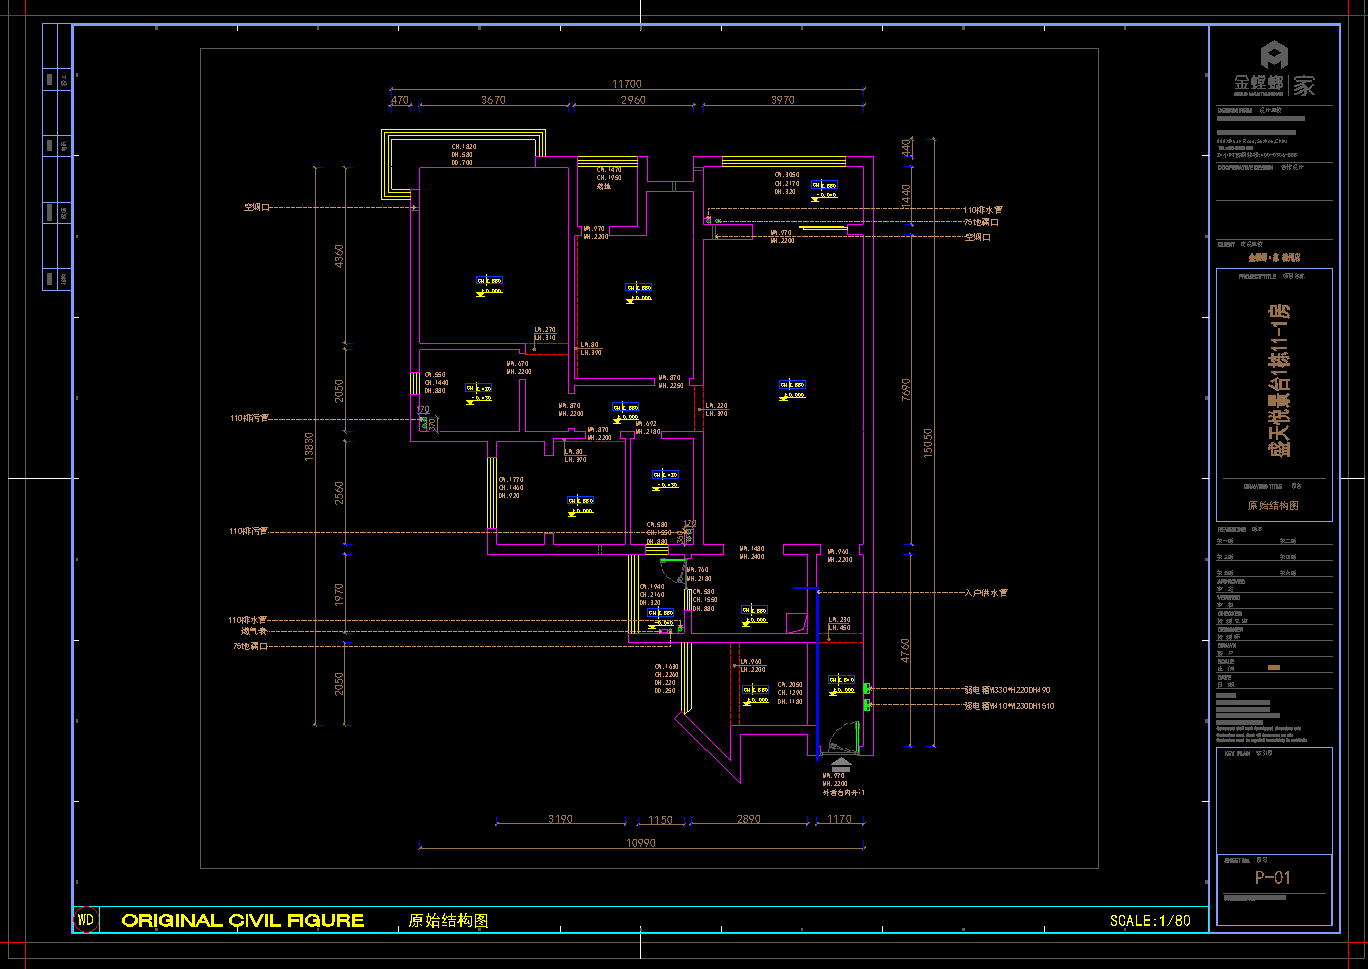Click the 燃气表 annotation label
This screenshot has width=1368, height=969.
pos(253,631)
